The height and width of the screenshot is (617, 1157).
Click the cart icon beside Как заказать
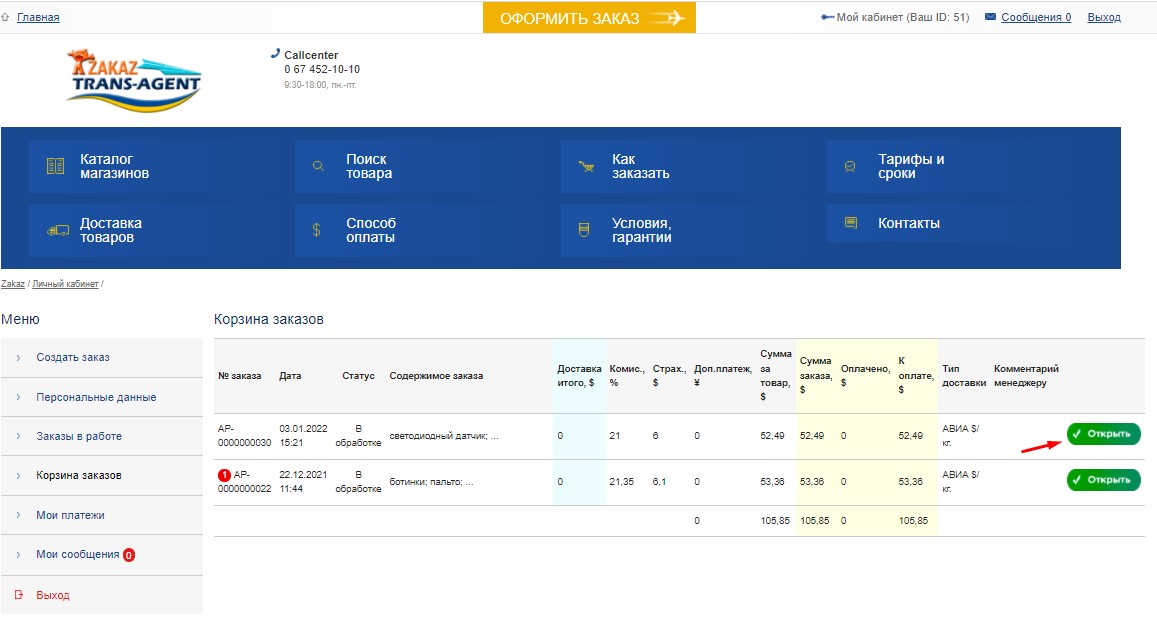tap(587, 167)
